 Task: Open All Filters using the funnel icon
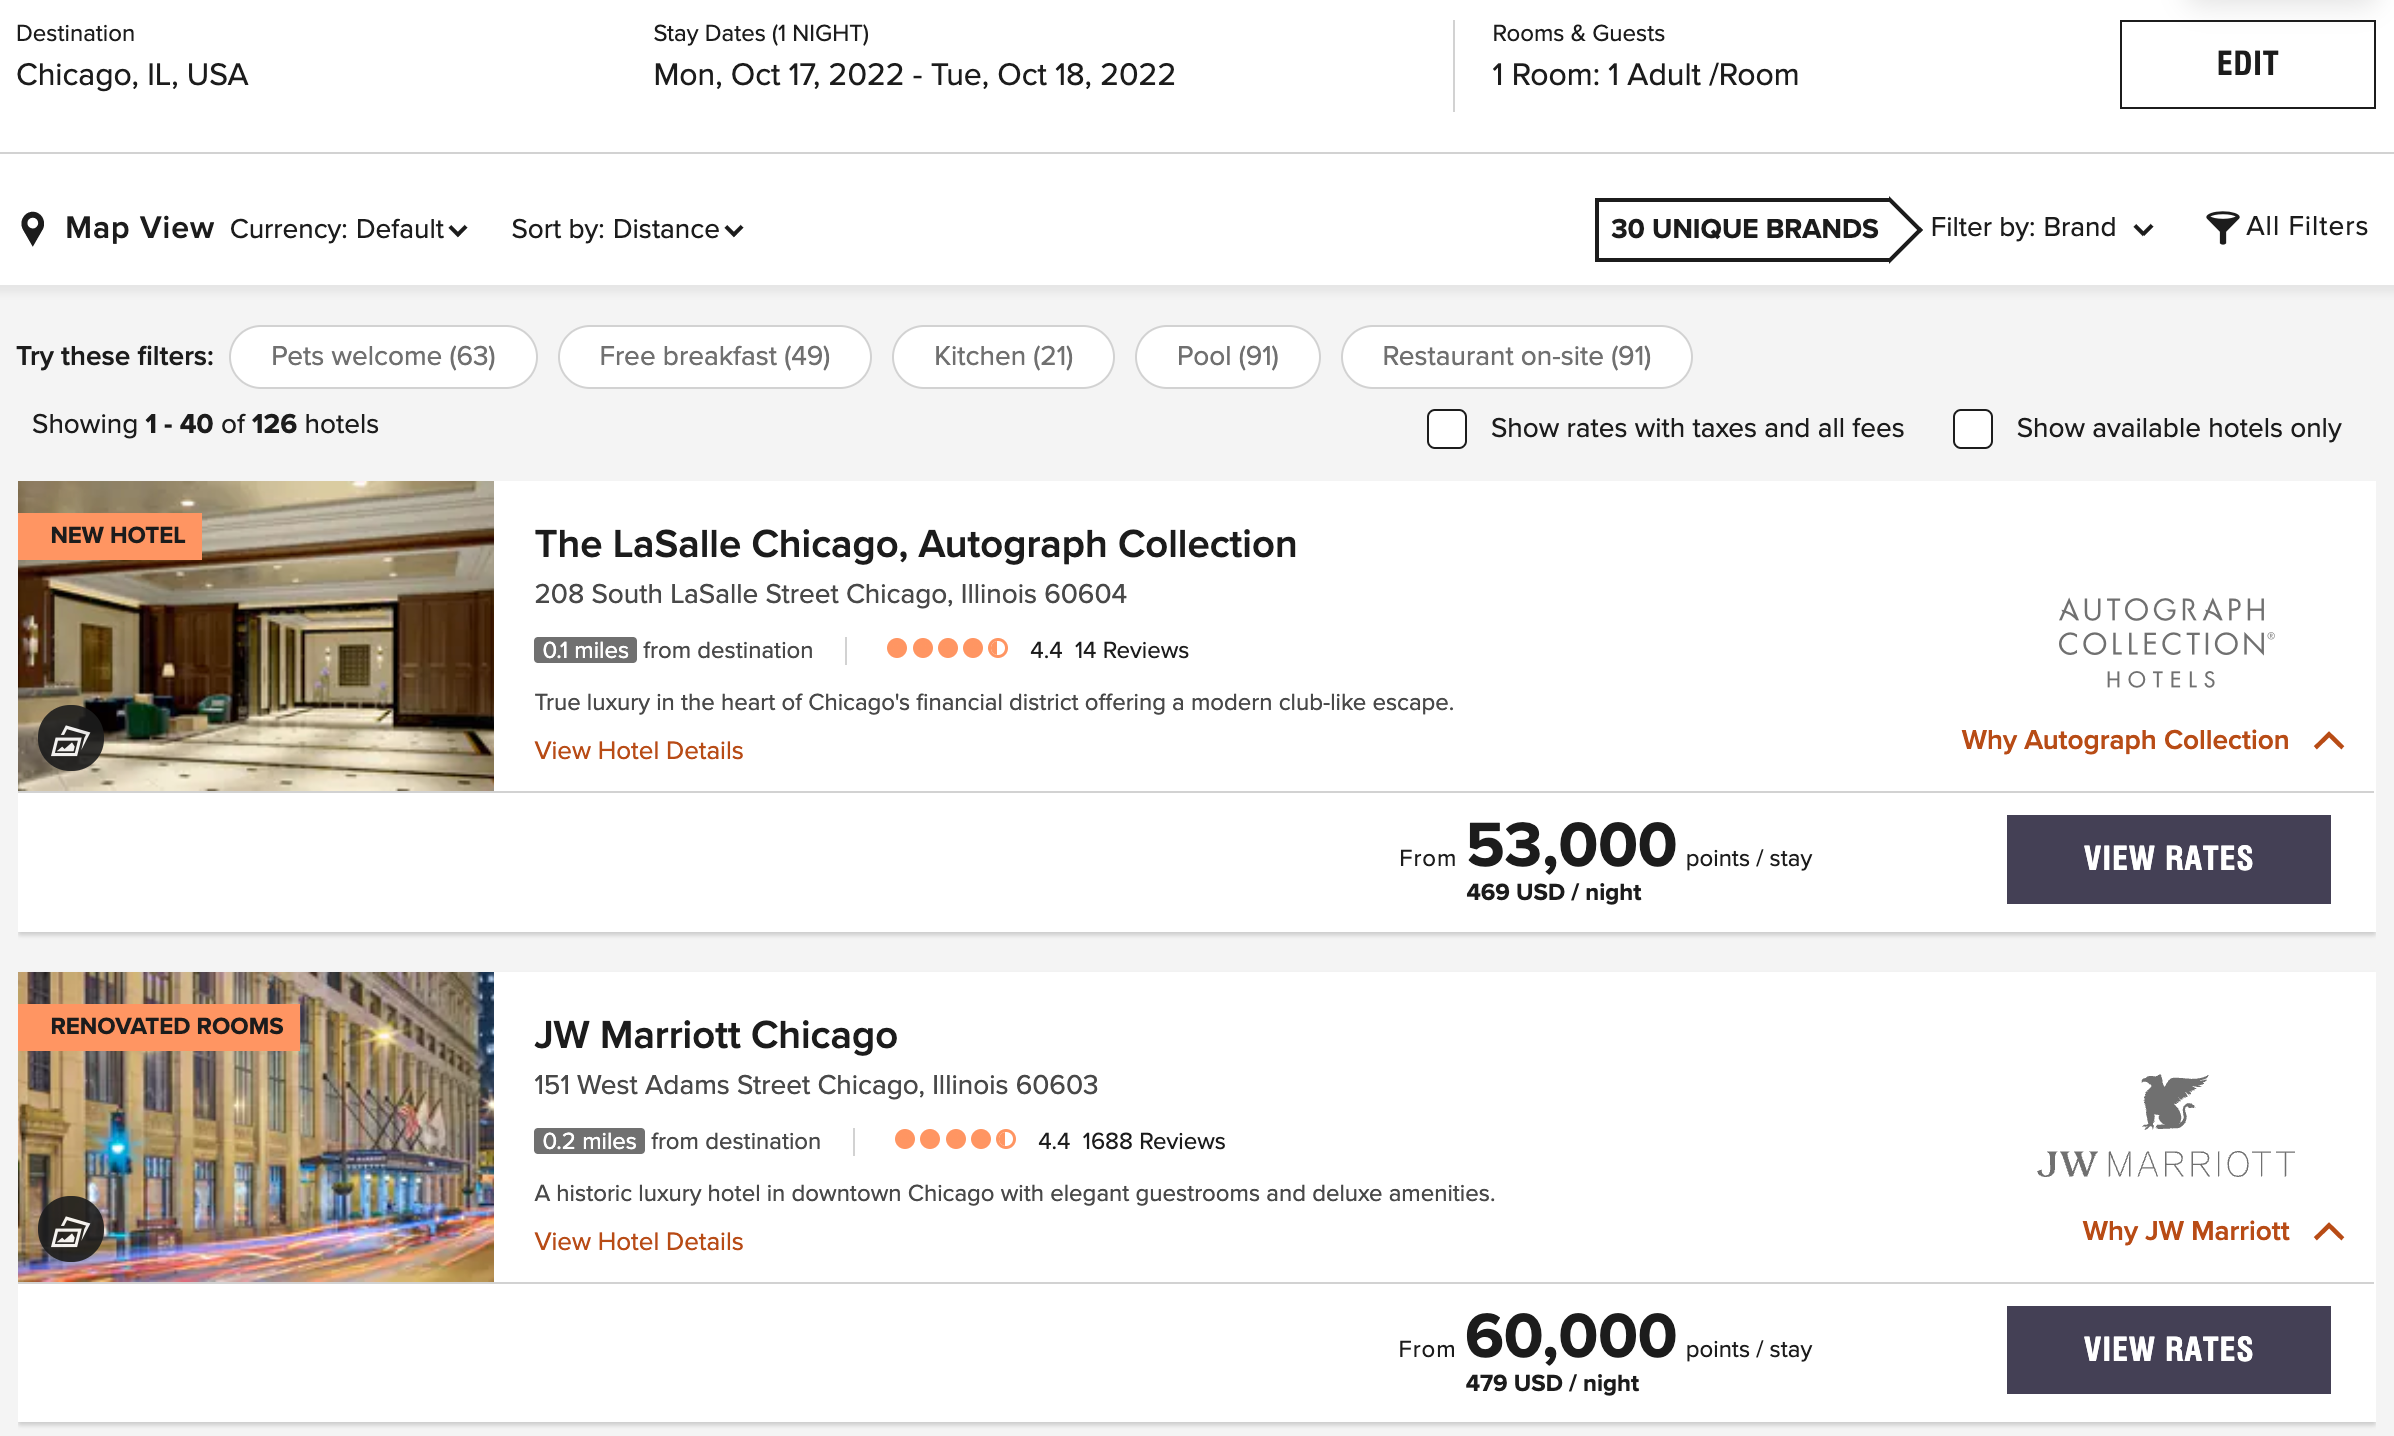click(x=2222, y=227)
